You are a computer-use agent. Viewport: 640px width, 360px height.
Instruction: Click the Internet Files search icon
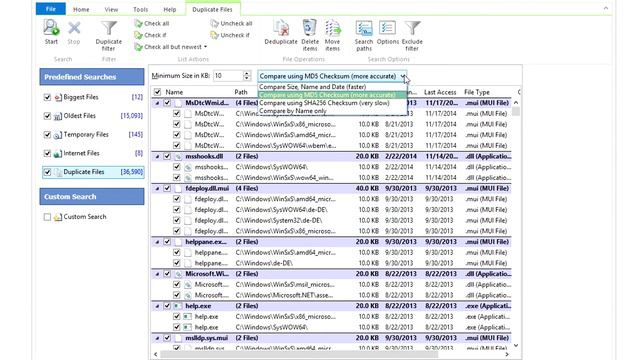[x=58, y=153]
